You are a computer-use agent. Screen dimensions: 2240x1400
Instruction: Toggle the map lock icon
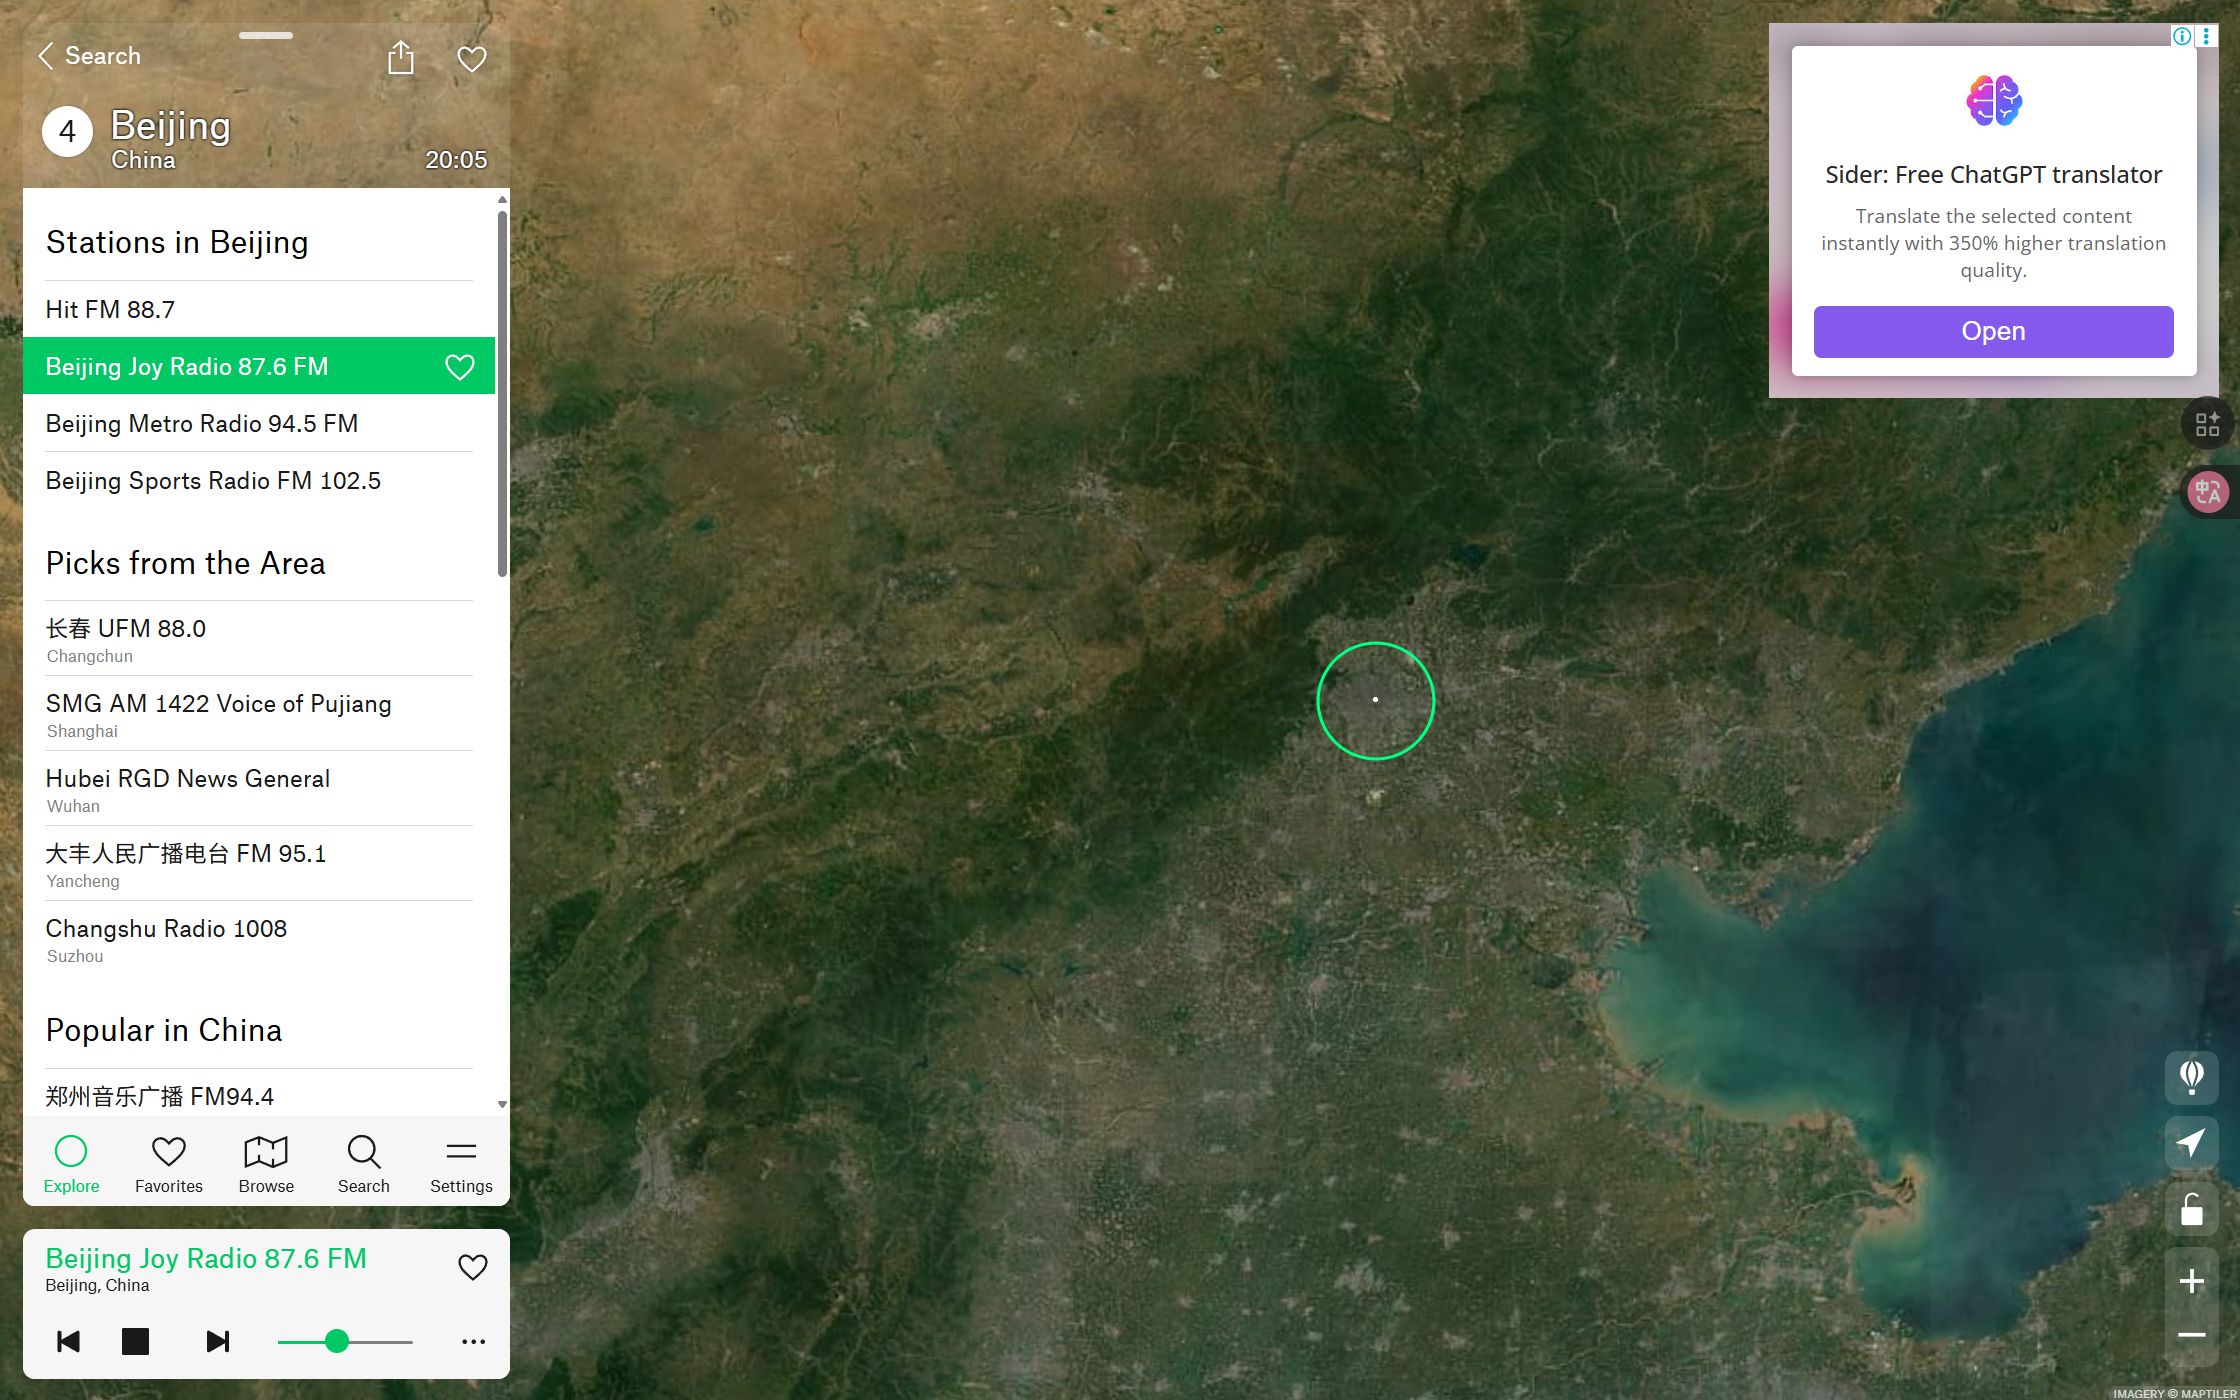coord(2191,1209)
